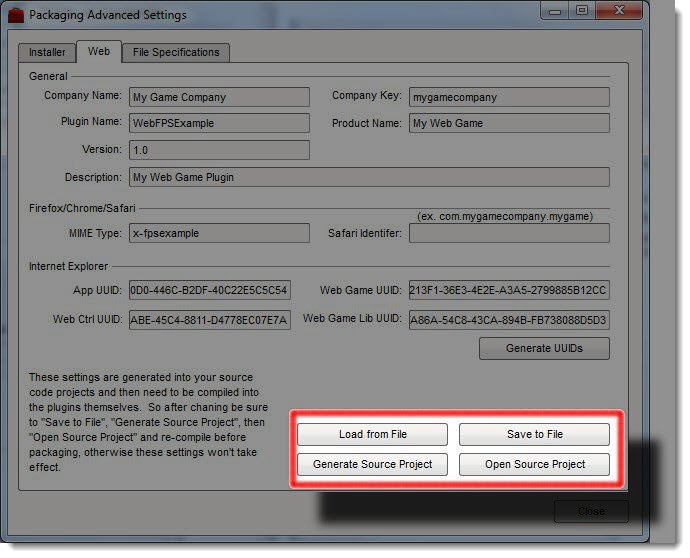
Task: Click the '(ex. com.mygamecompany.mygame)' hint text
Action: [505, 217]
